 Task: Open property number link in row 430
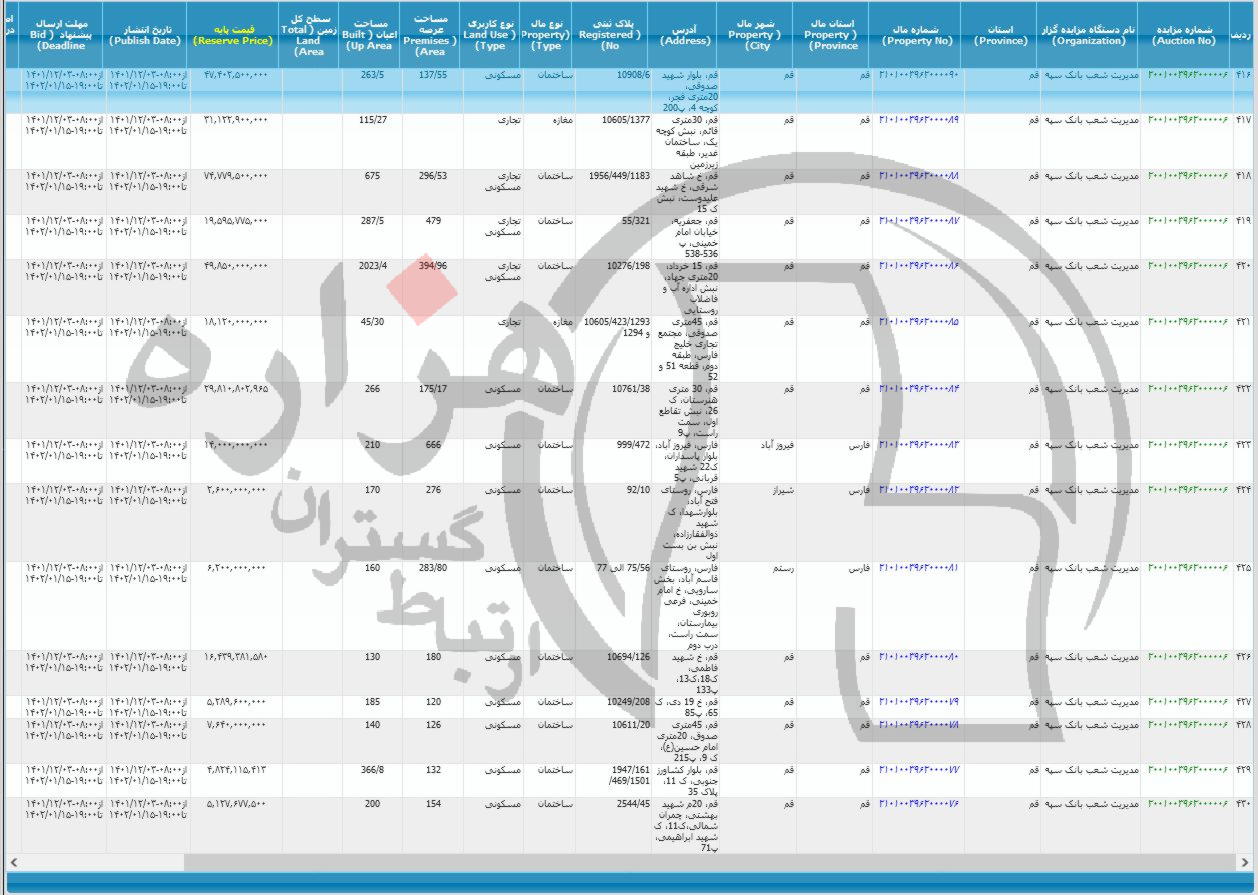point(918,804)
